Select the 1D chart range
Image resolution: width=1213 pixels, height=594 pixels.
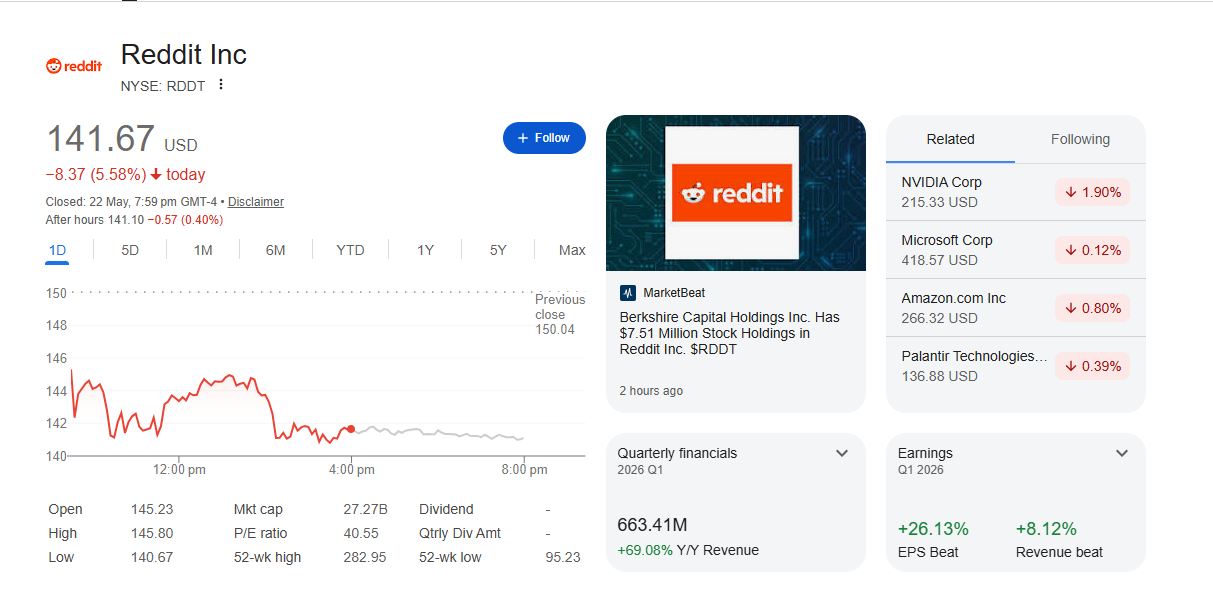57,250
